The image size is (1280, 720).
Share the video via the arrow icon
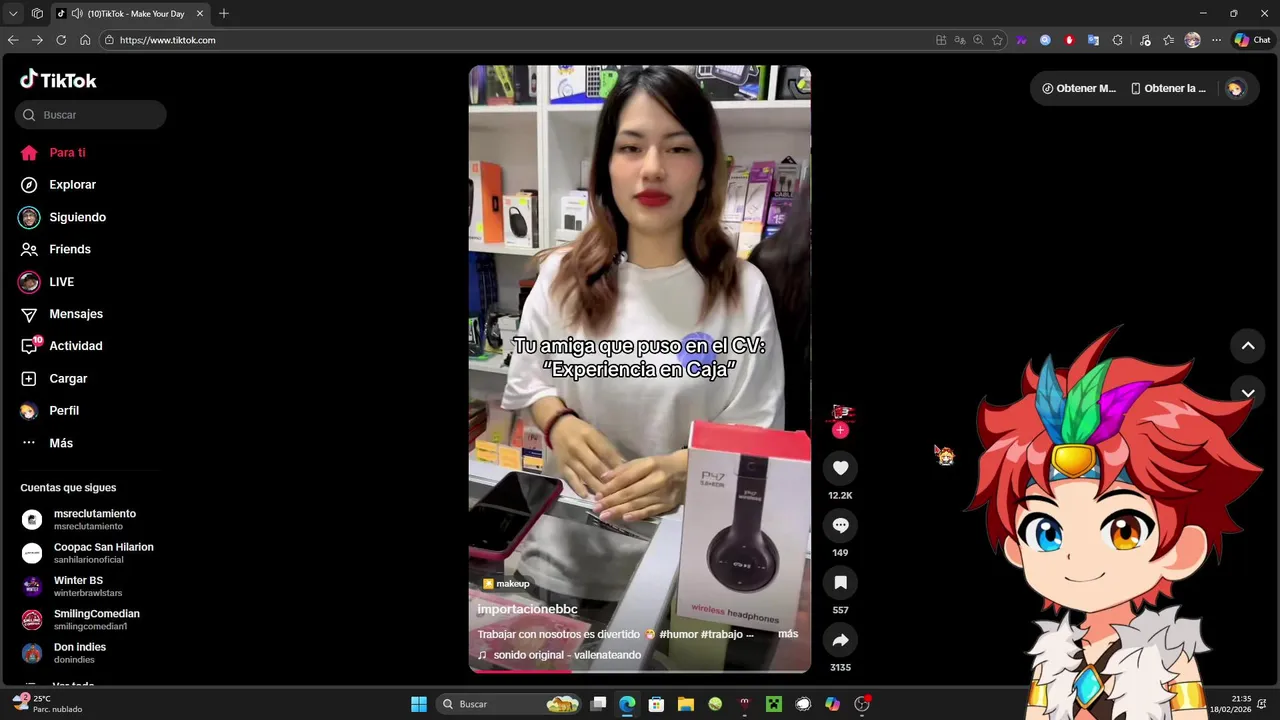click(840, 640)
